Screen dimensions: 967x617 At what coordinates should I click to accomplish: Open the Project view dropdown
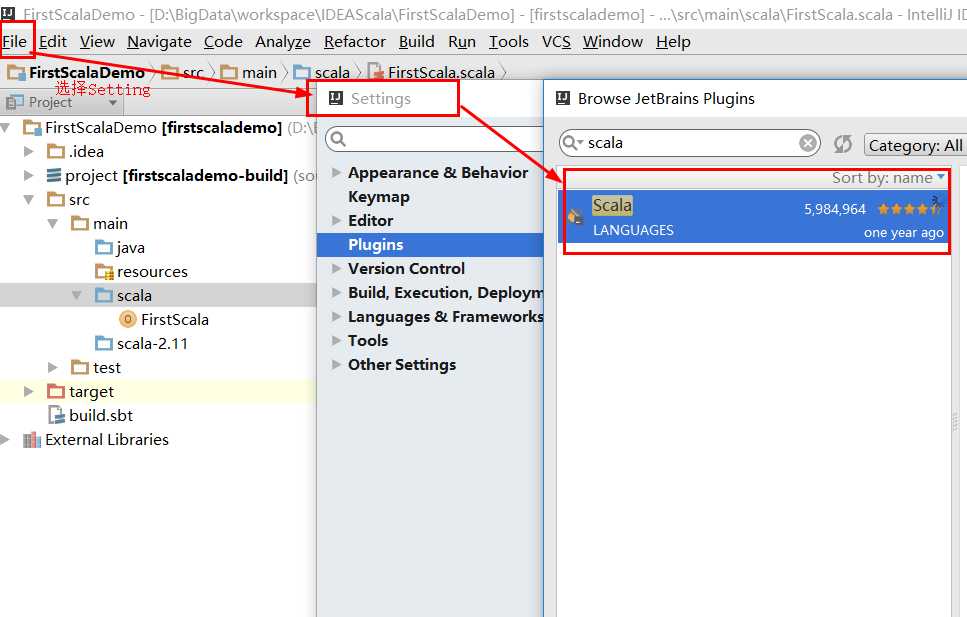coord(113,103)
